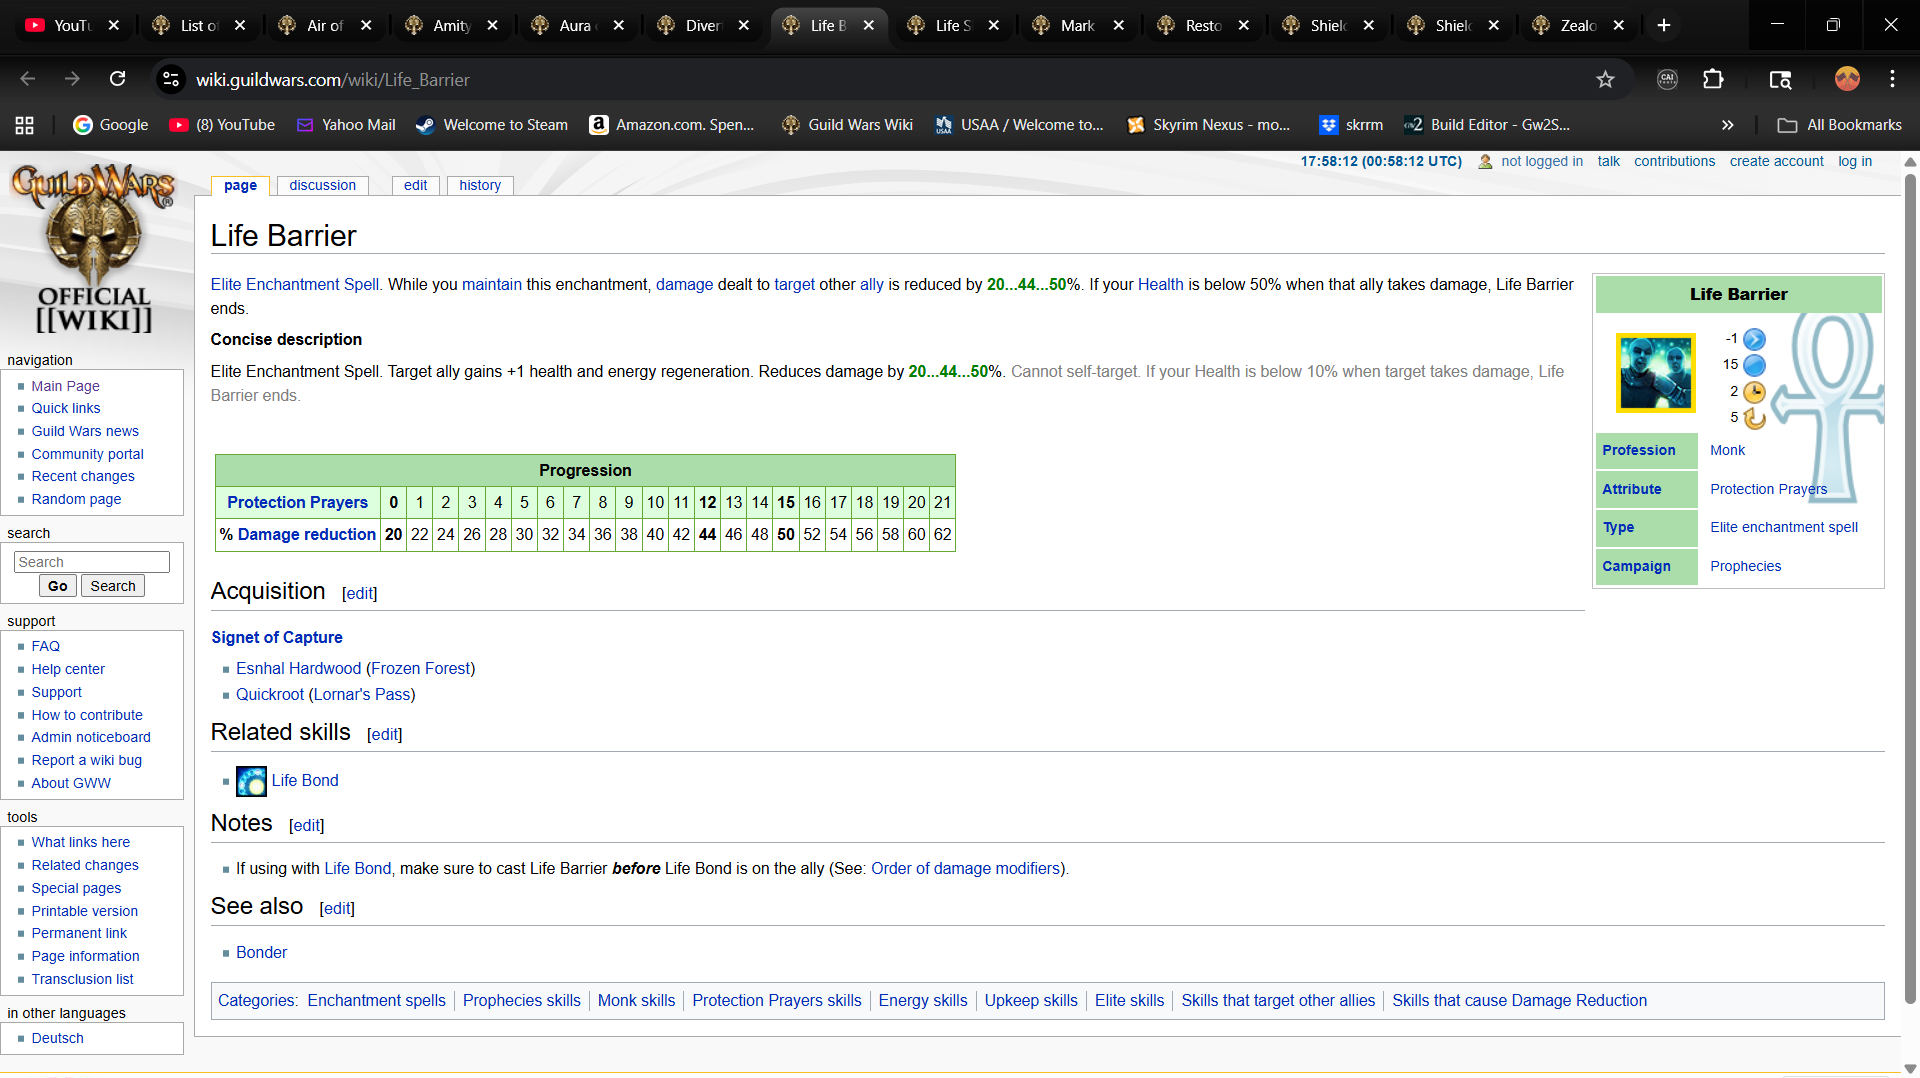Screen dimensions: 1920x1078
Task: Open What links here in tools
Action: 80,842
